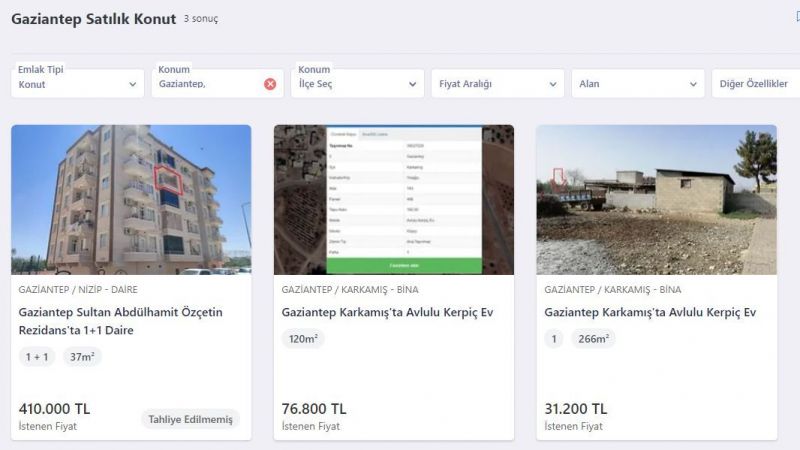Click the single room count tag '1'
Image resolution: width=800 pixels, height=450 pixels.
[x=554, y=339]
